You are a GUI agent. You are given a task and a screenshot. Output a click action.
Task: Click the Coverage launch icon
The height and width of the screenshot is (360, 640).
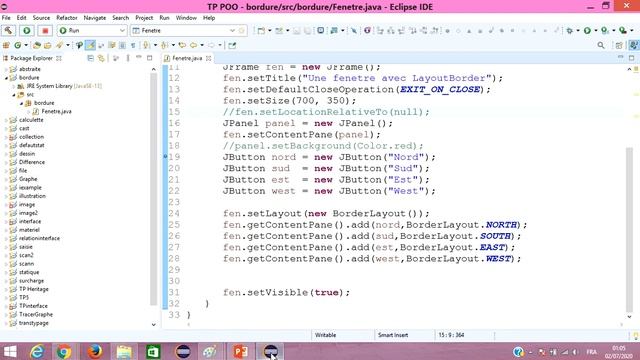[x=605, y=31]
